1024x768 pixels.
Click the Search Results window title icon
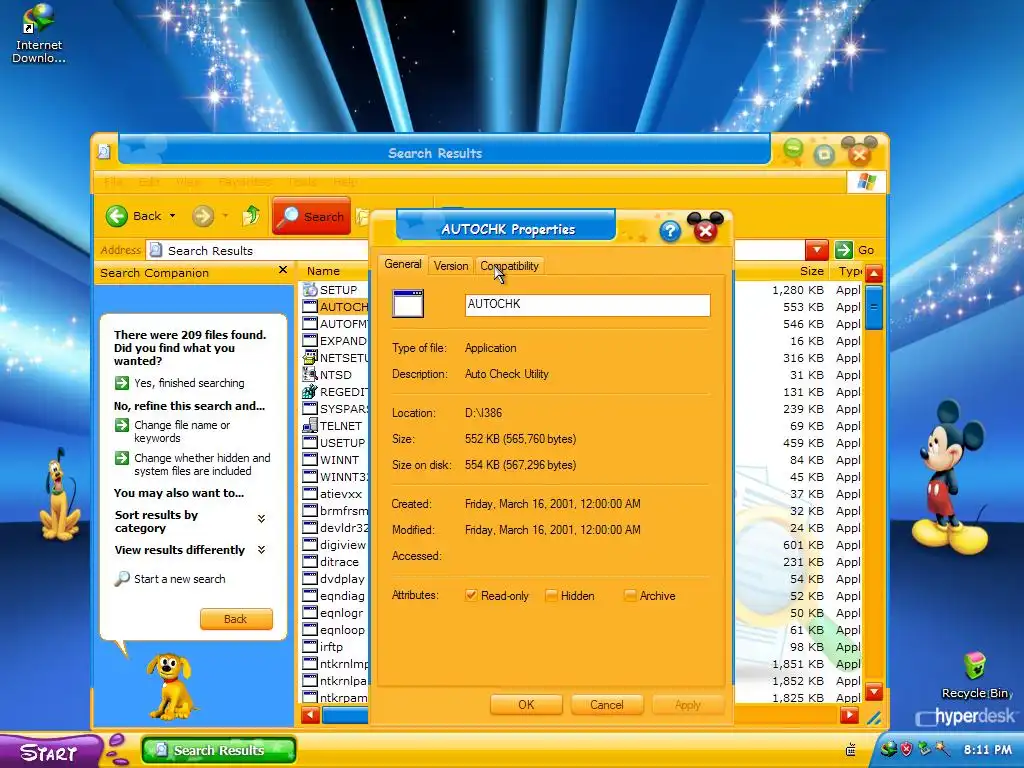104,153
